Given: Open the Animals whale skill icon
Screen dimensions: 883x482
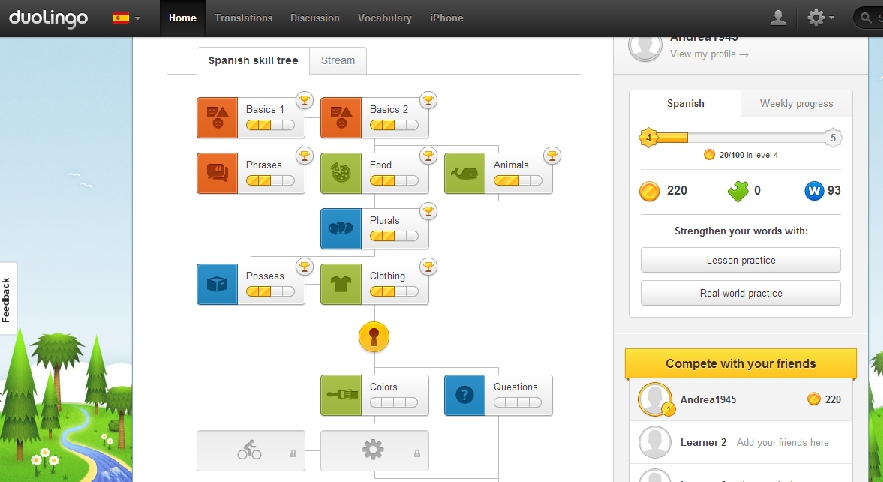Looking at the screenshot, I should click(464, 173).
